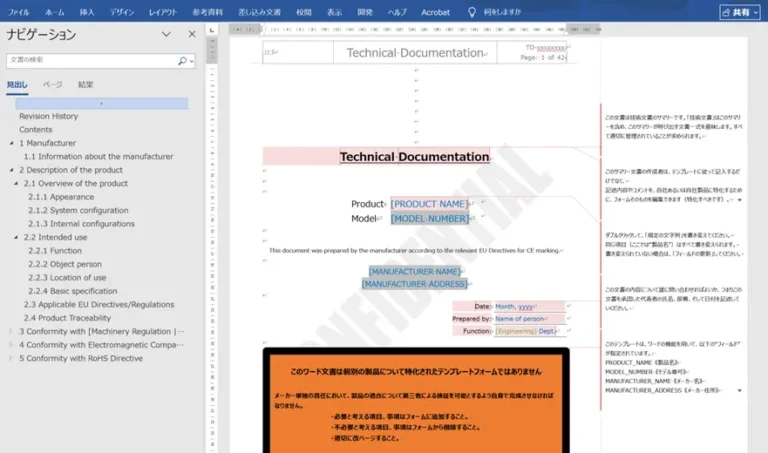Click the [MANUFACTURER ADDRESS] field
Image resolution: width=768 pixels, height=453 pixels.
(414, 284)
